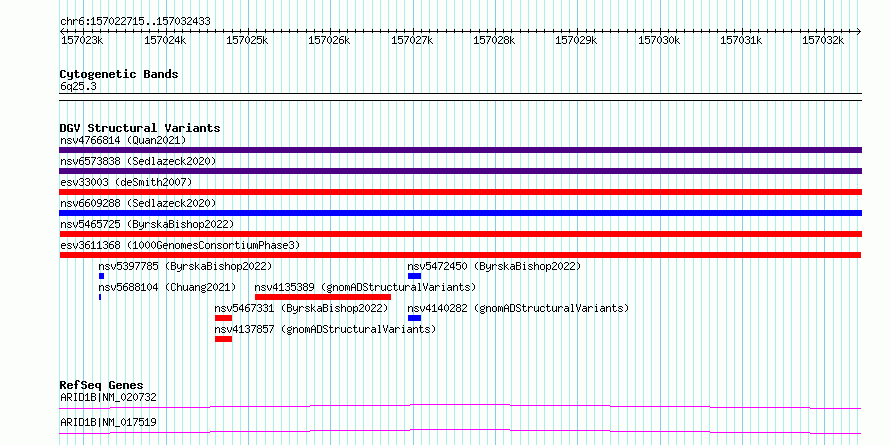Click the nsv6609288 (Sedlazeck2020) label

pos(138,203)
